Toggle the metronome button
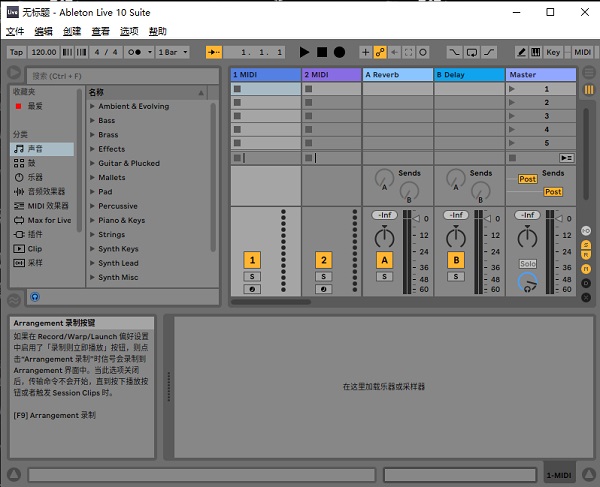 tap(134, 52)
